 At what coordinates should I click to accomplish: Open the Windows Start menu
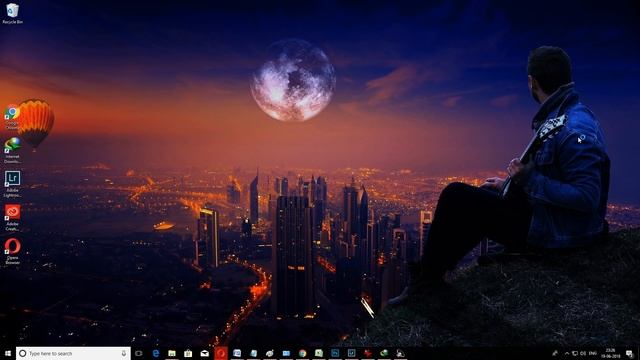tap(7, 353)
